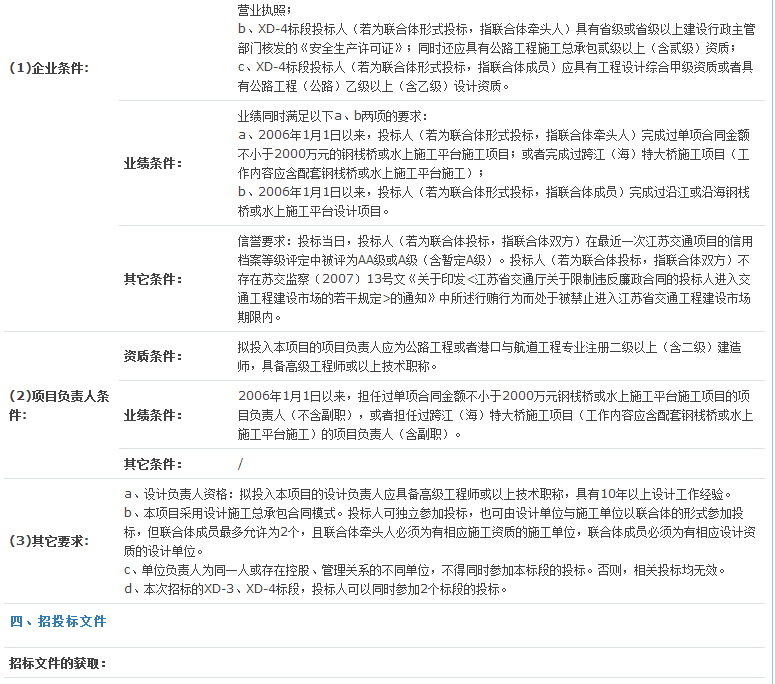This screenshot has height=684, width=775.
Task: Click the "/" cell value
Action: click(241, 464)
